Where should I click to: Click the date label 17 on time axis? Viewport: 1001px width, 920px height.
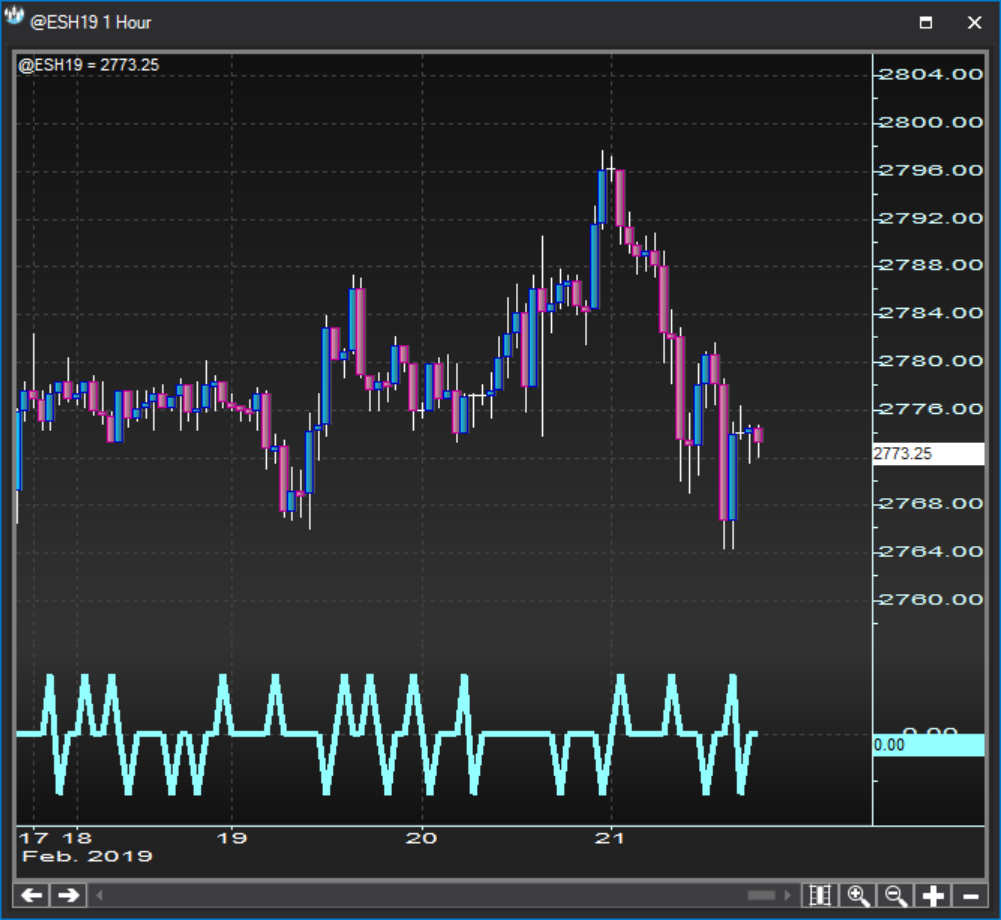pyautogui.click(x=33, y=838)
